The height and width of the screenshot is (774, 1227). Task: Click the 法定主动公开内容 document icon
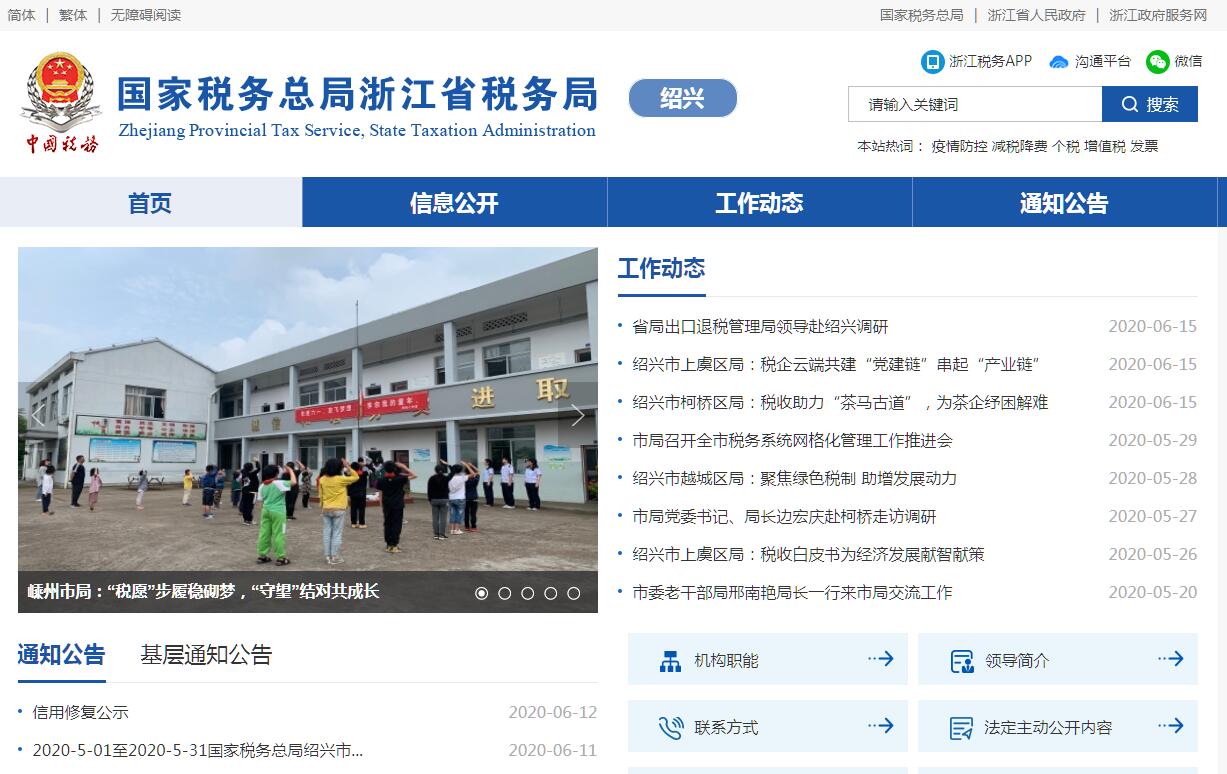961,728
